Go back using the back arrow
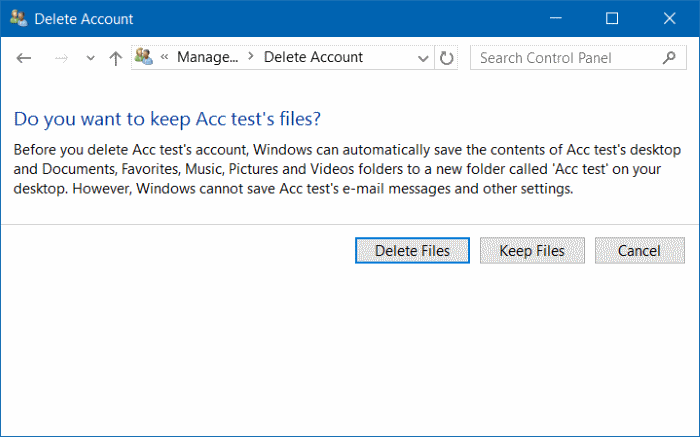The width and height of the screenshot is (700, 437). [x=24, y=58]
